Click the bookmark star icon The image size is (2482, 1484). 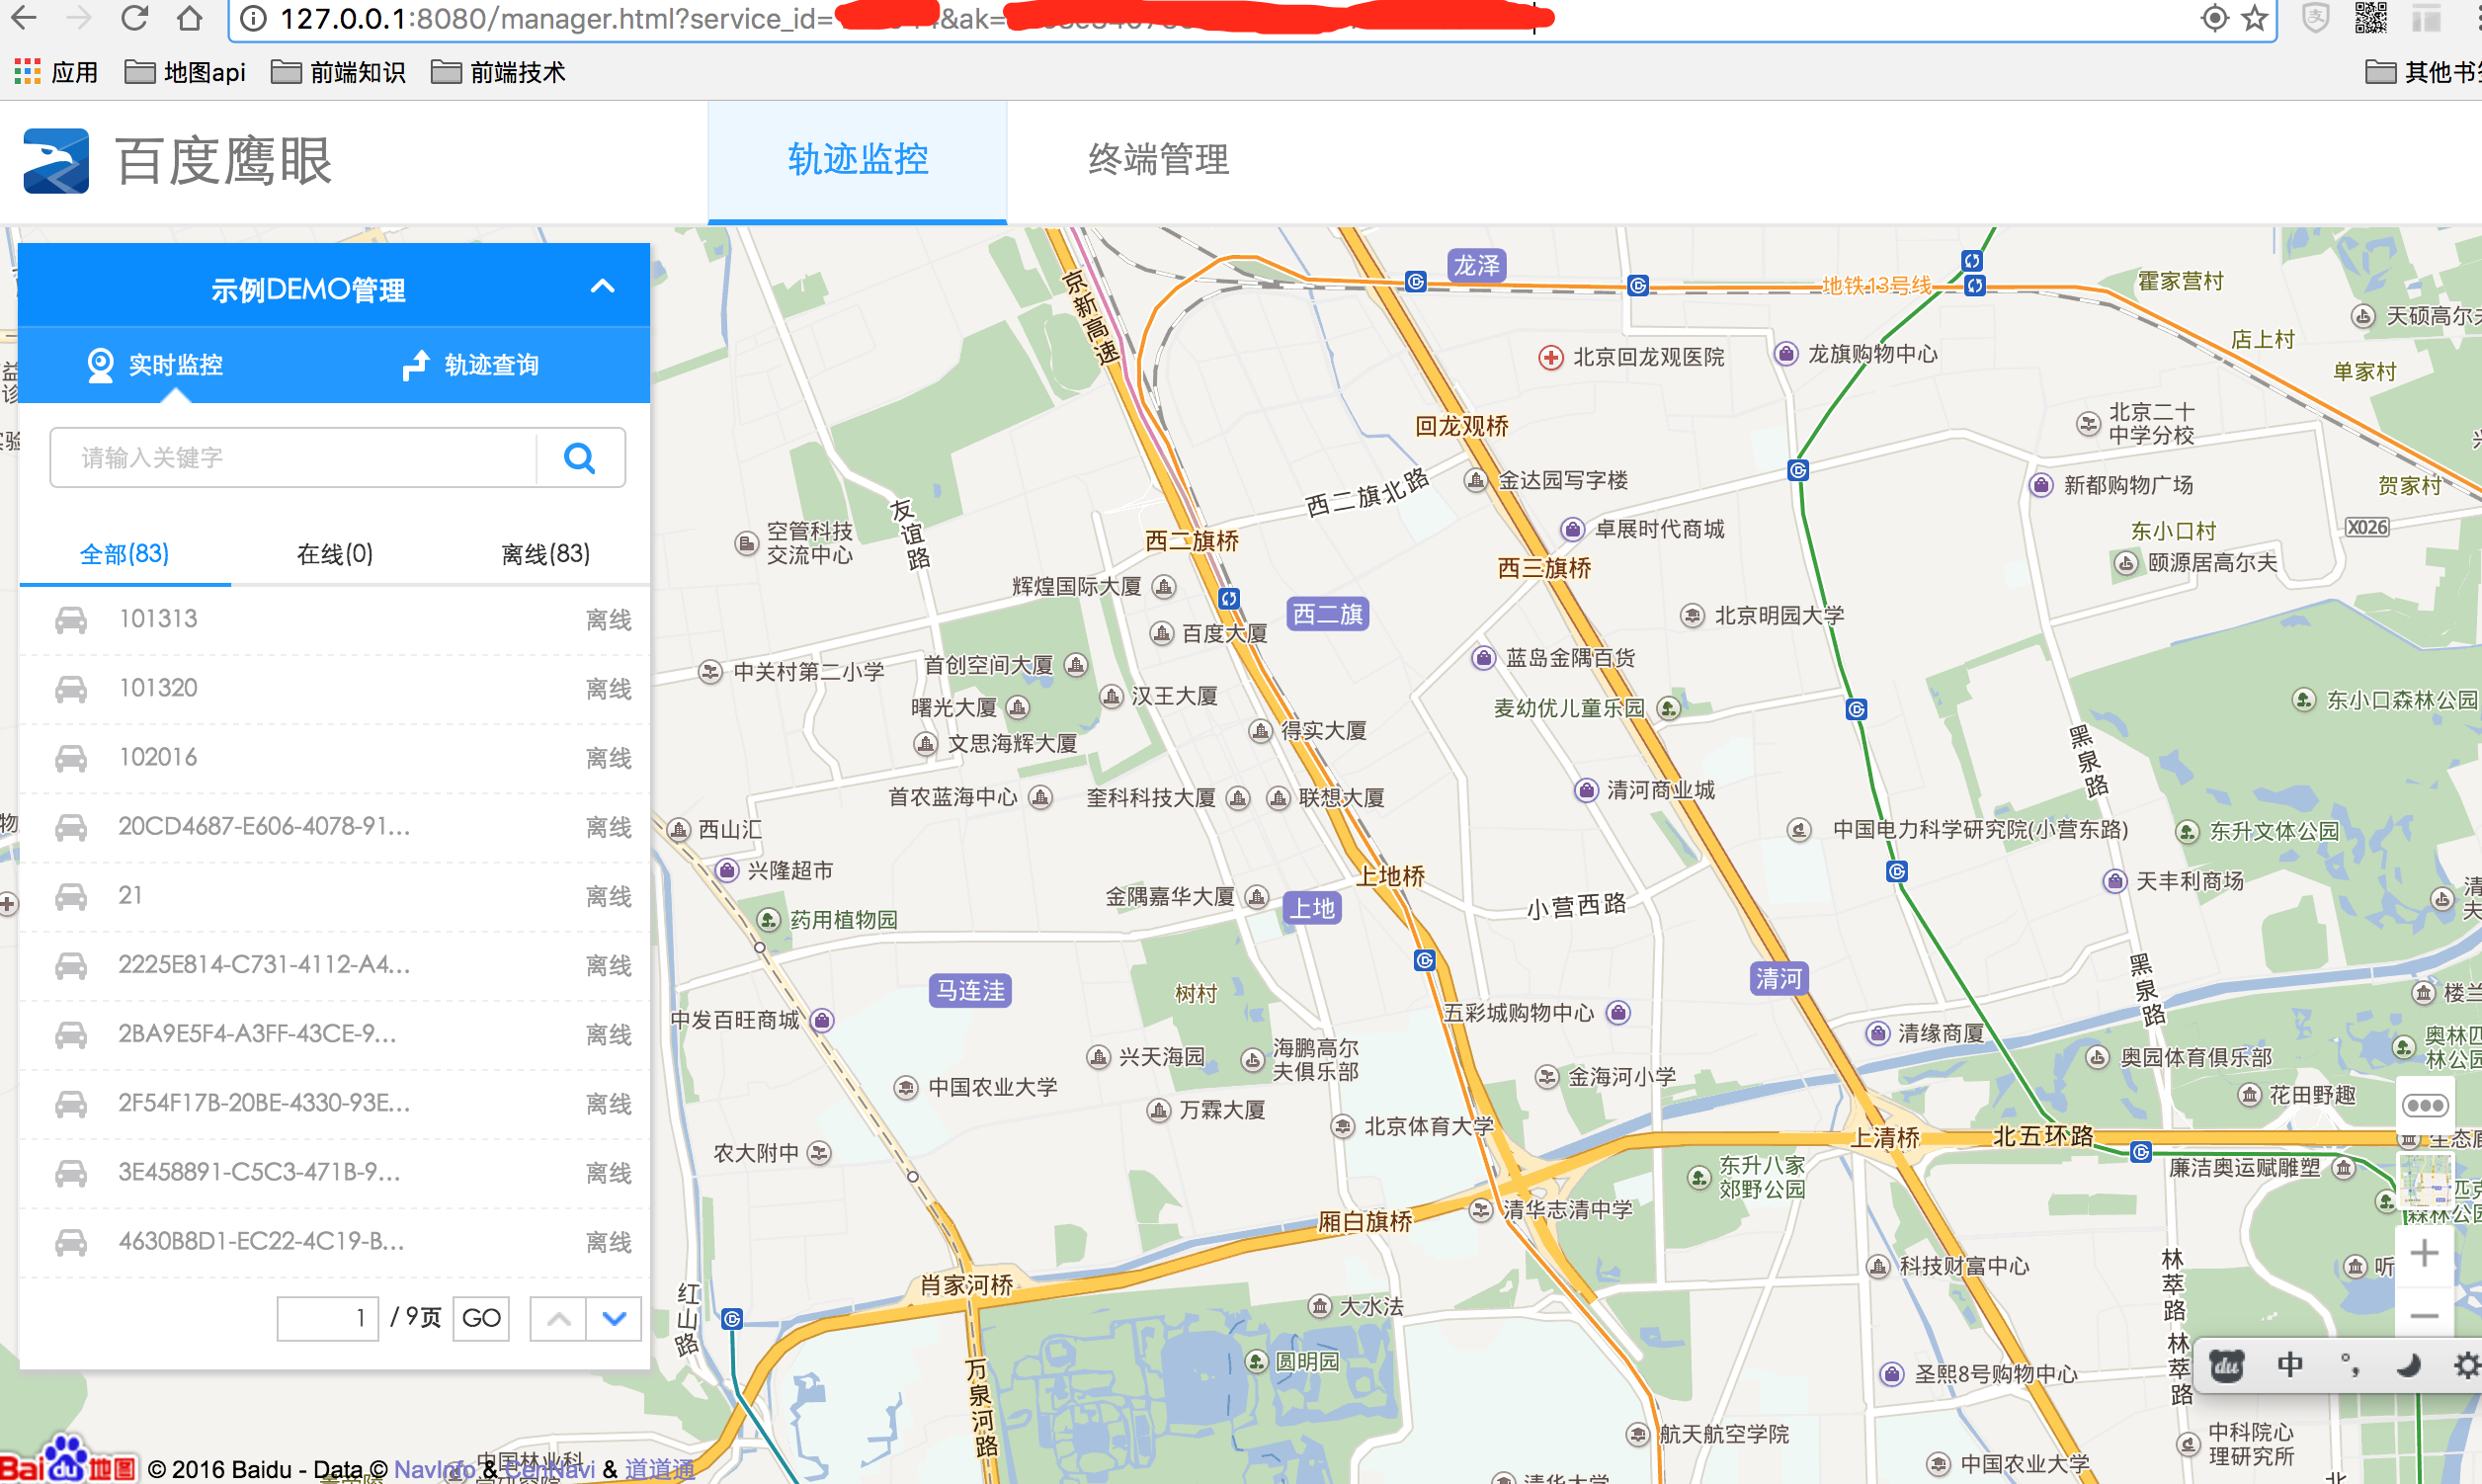2254,18
